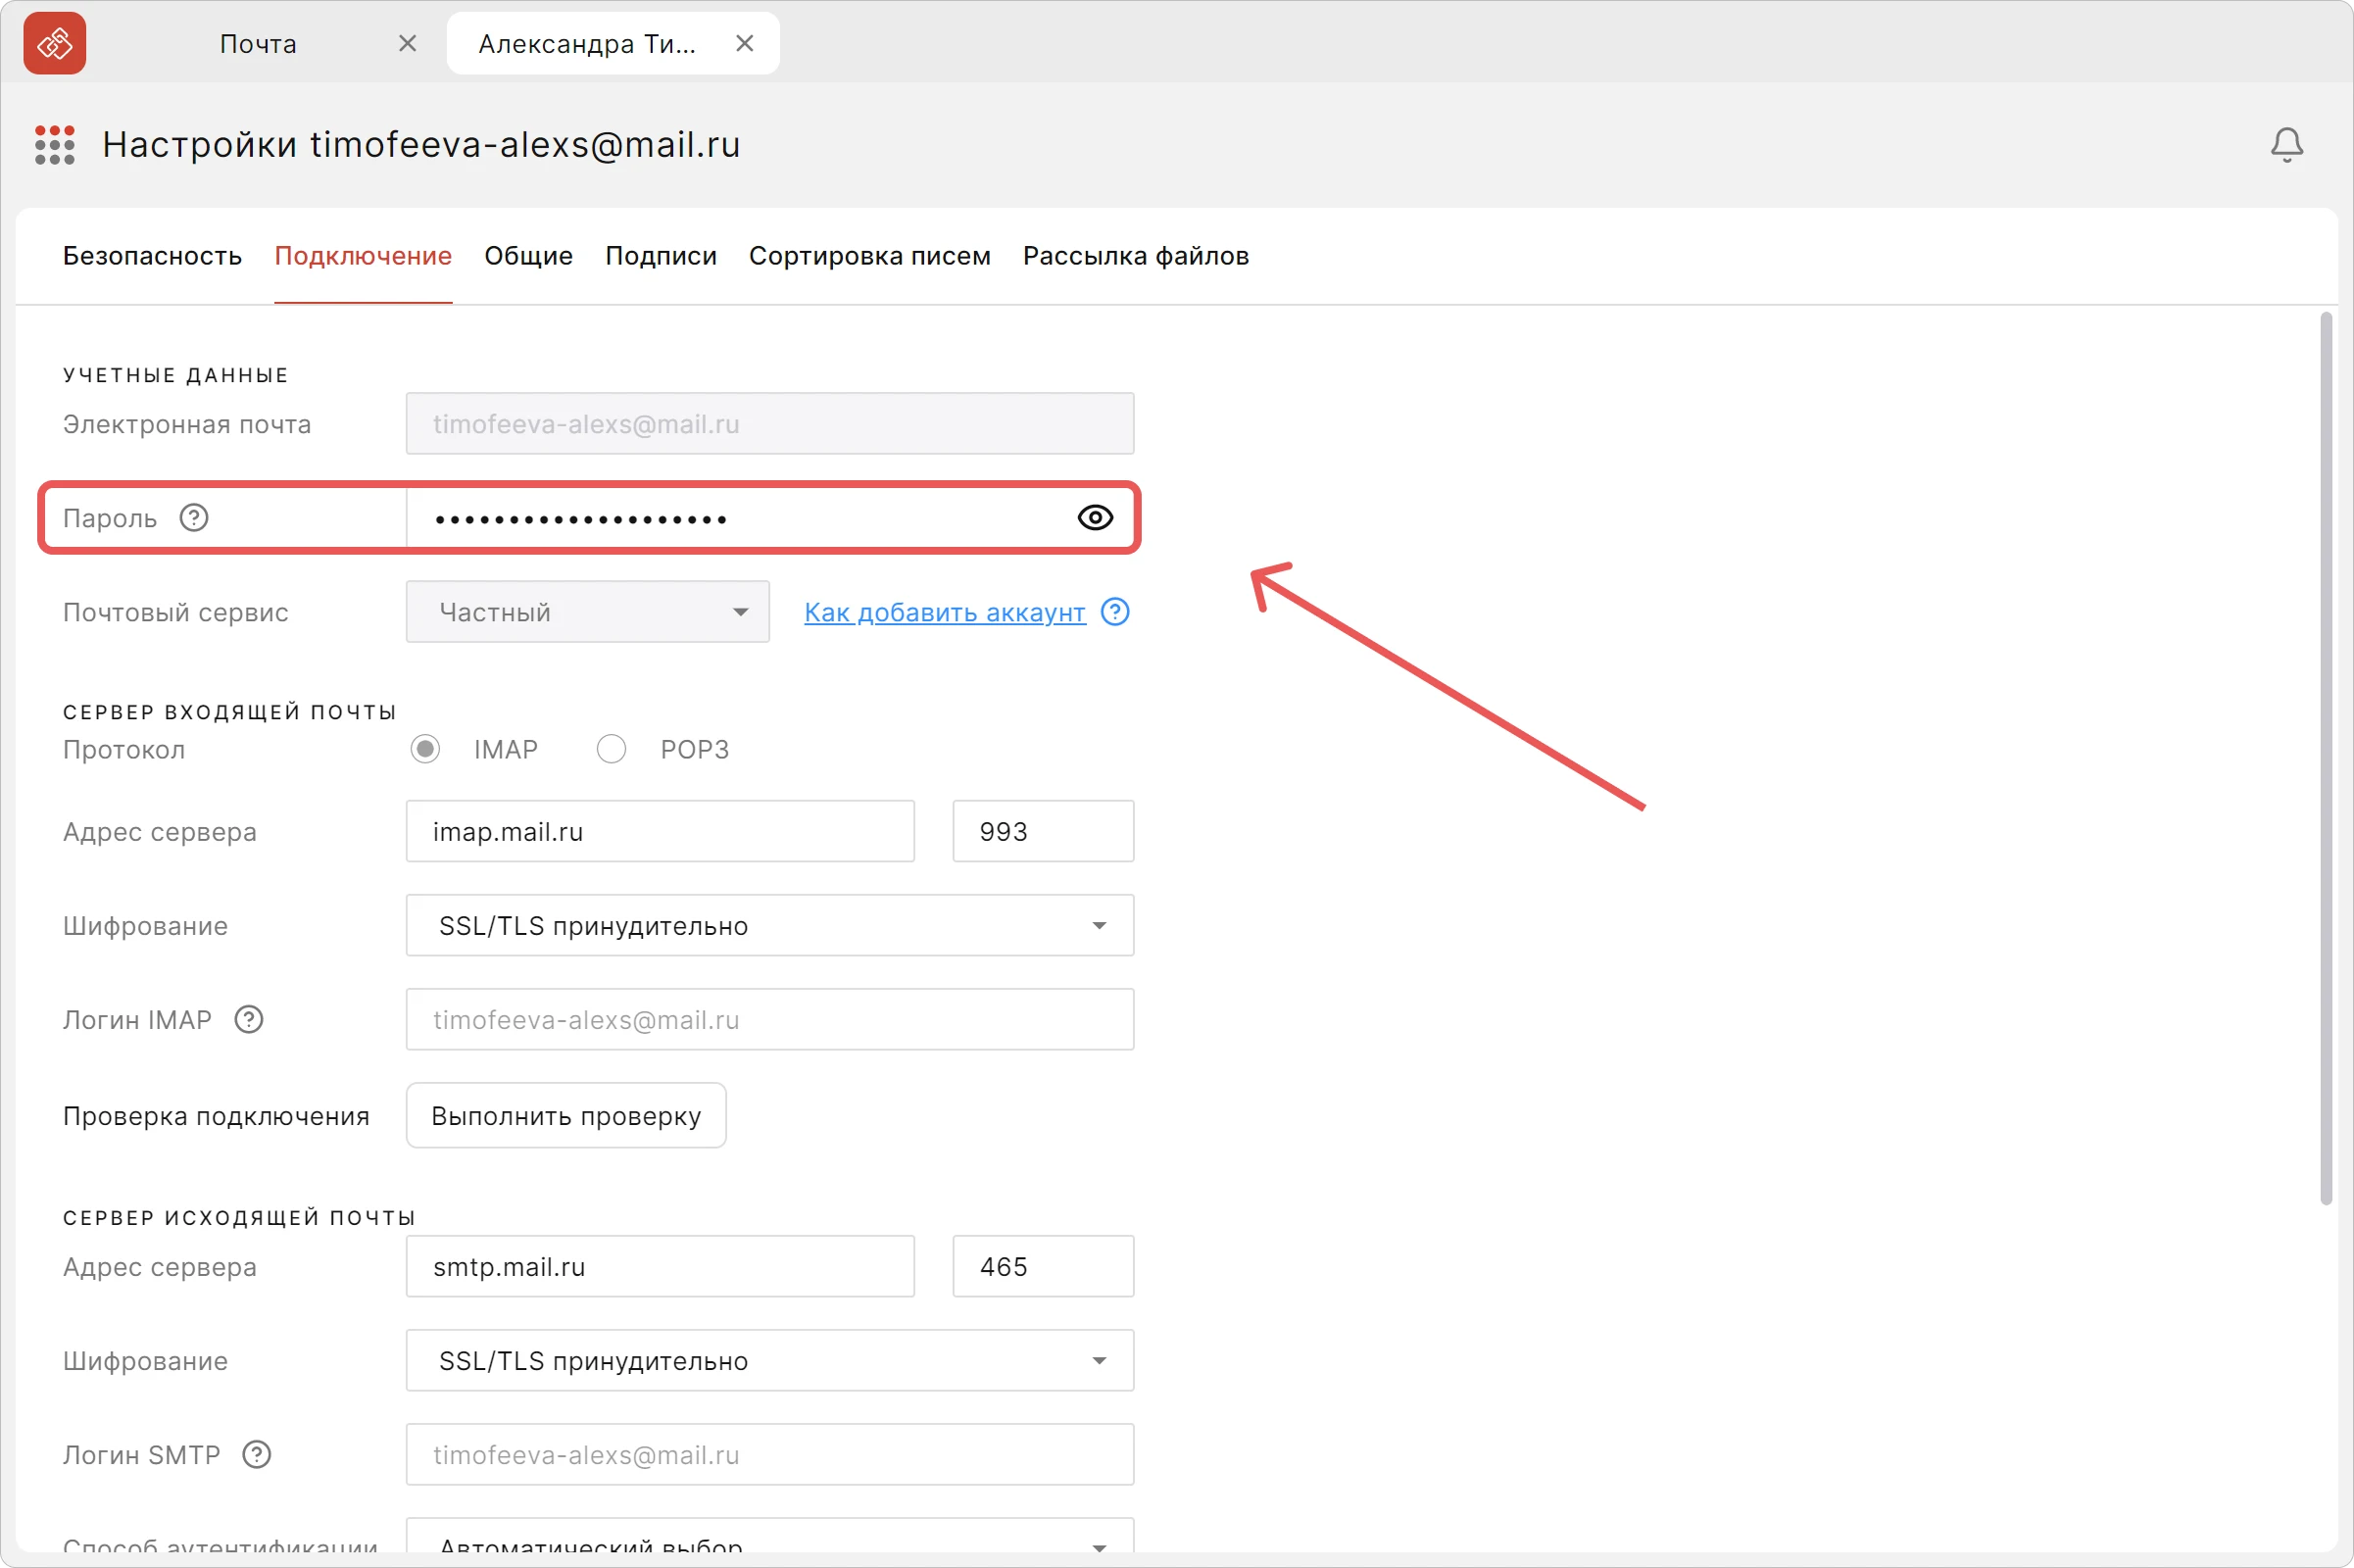This screenshot has height=1568, width=2354.
Task: Click the Логин SMTP input field
Action: [770, 1455]
